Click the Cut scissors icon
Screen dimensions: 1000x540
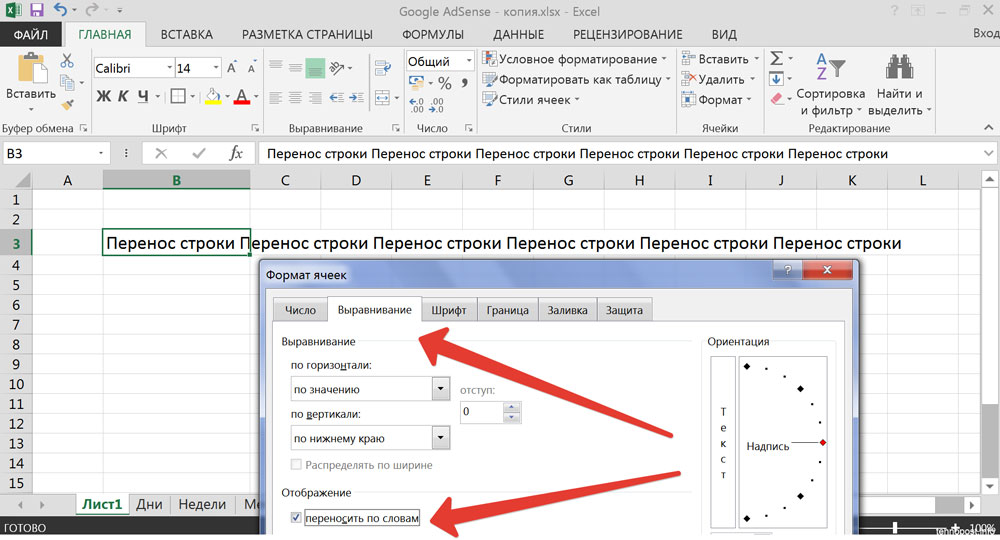[67, 61]
